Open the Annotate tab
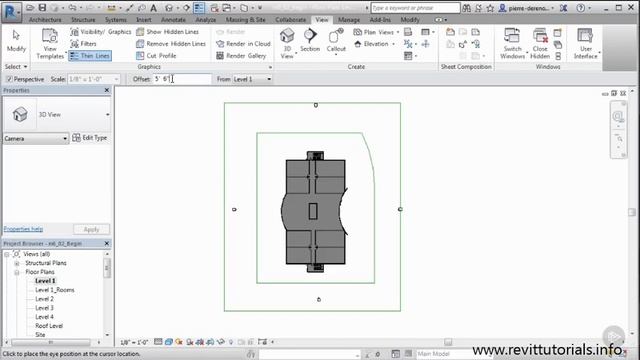 tap(173, 20)
